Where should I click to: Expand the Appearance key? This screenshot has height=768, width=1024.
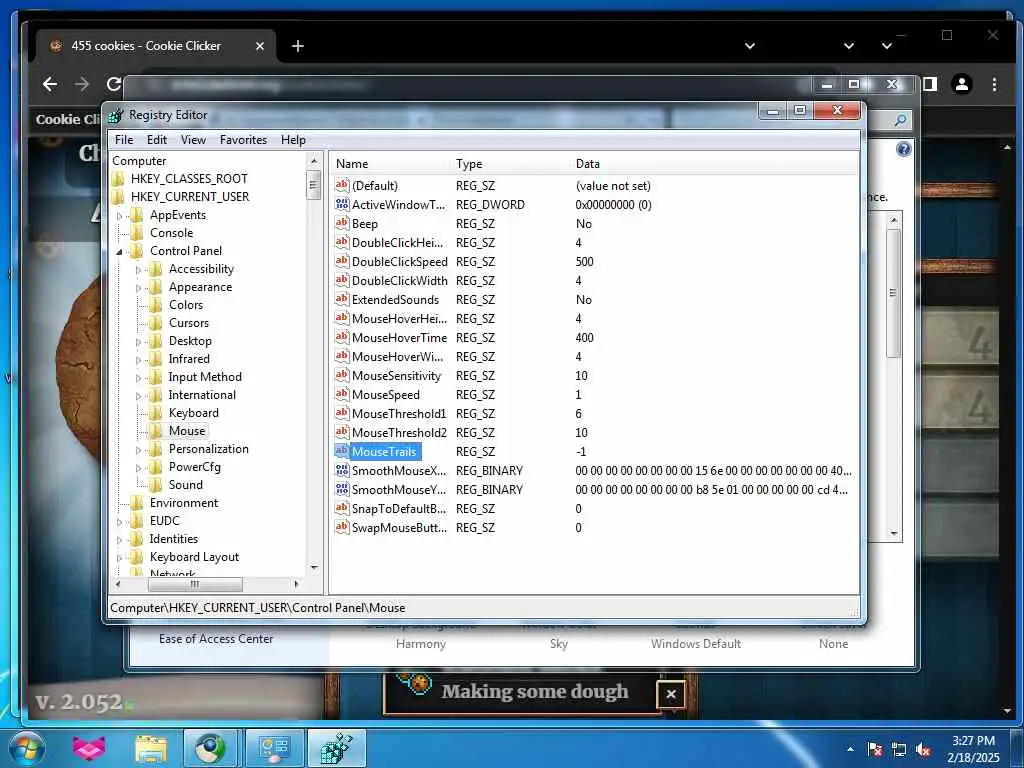[138, 287]
